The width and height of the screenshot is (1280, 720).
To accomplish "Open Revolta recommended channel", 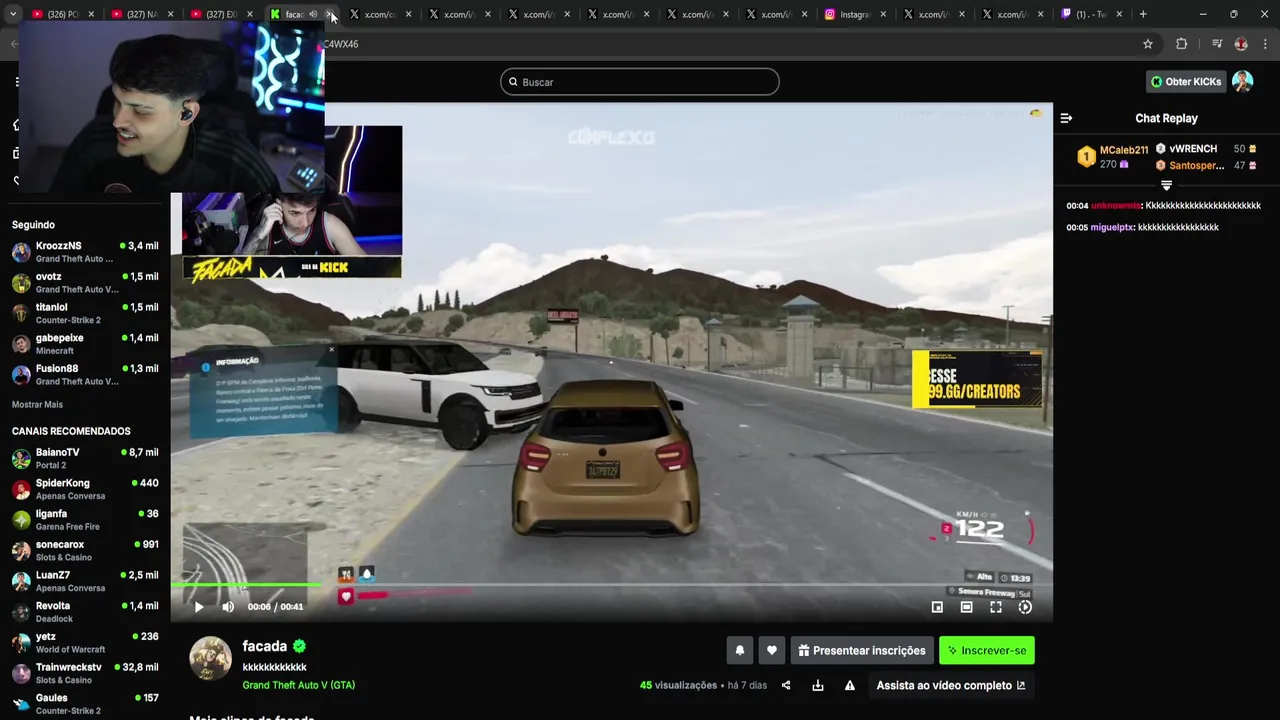I will tap(85, 612).
